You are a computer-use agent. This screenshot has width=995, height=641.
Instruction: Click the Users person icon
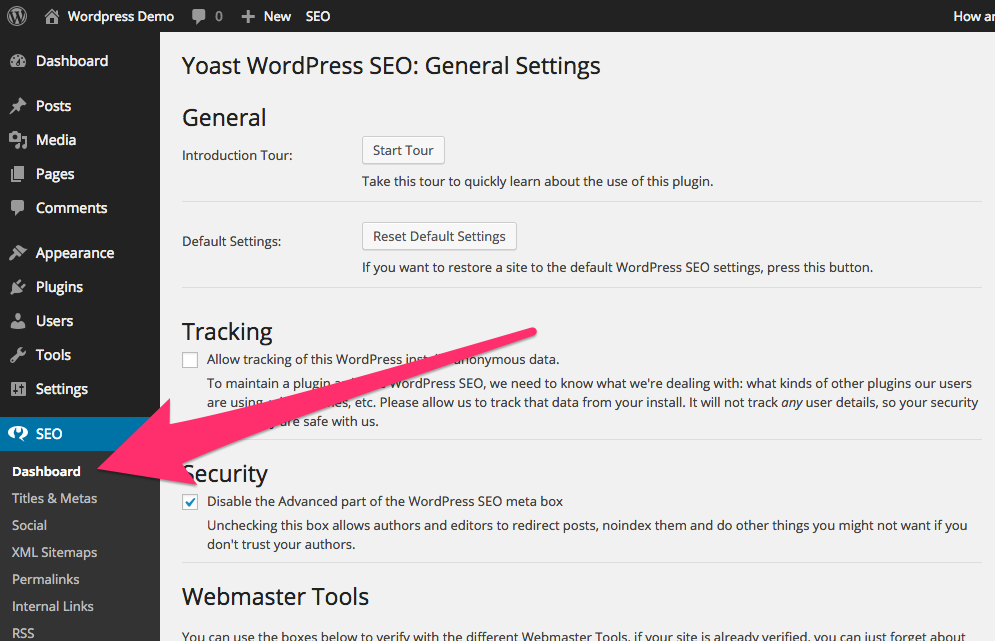[x=18, y=321]
